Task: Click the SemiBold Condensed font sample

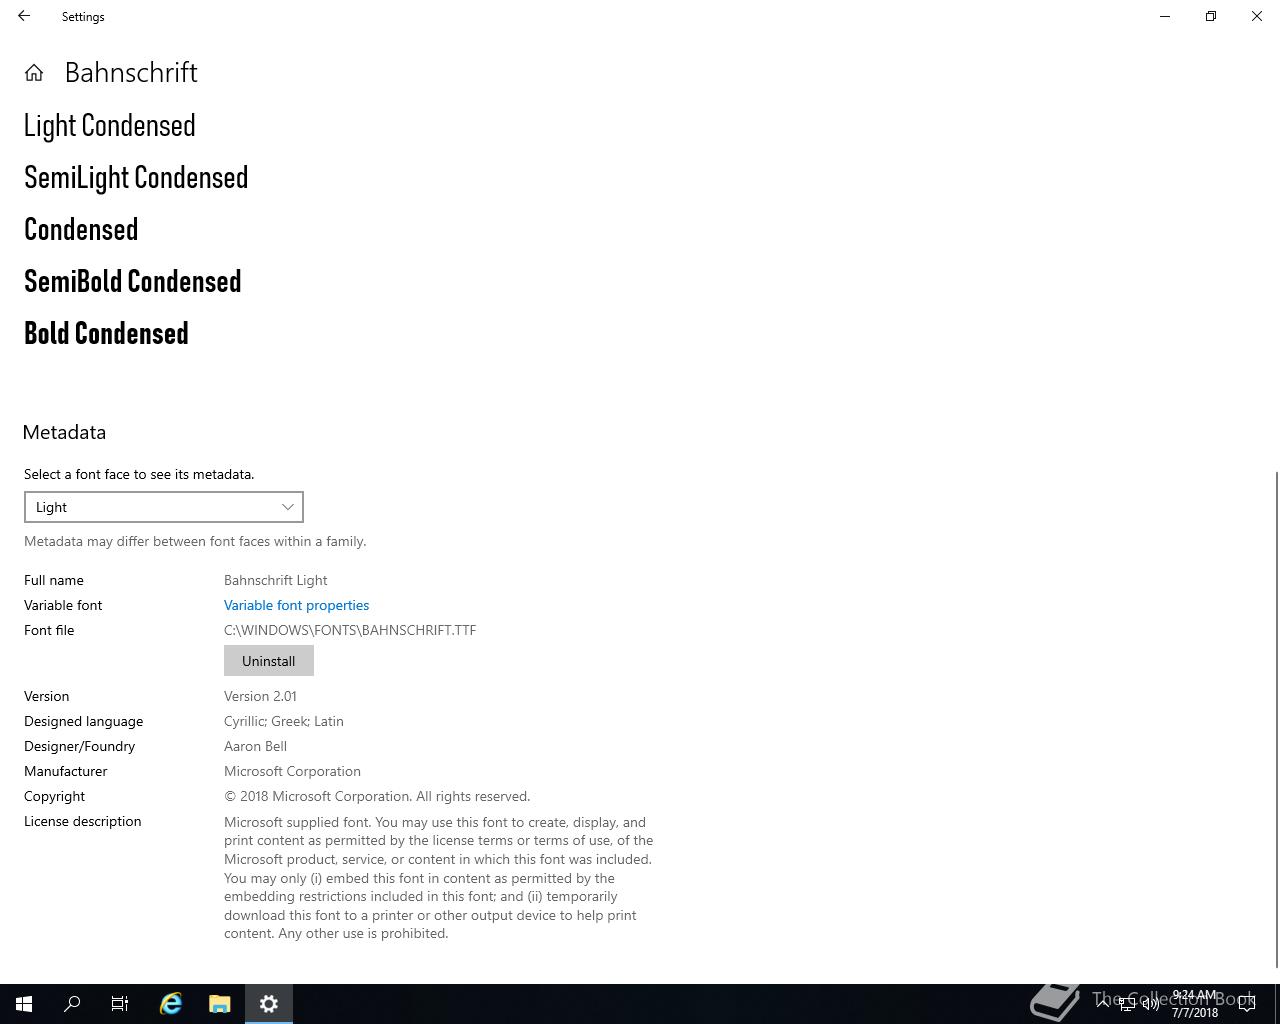Action: coord(133,282)
